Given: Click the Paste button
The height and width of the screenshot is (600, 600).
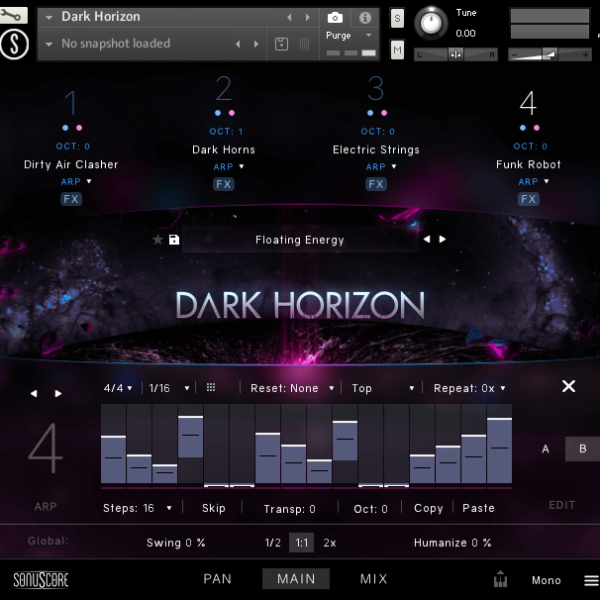Looking at the screenshot, I should [478, 508].
